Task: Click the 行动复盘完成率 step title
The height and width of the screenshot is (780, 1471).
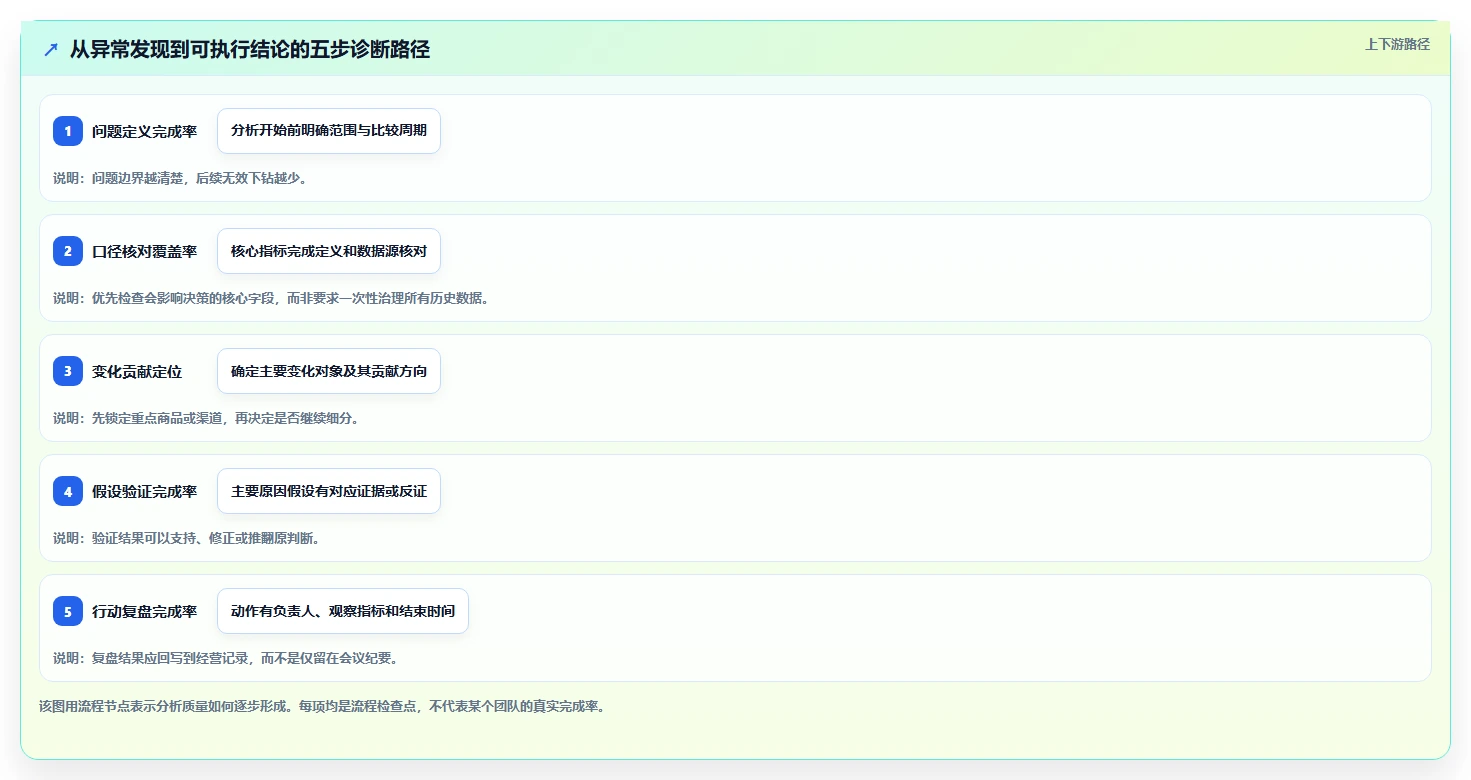Action: point(144,611)
